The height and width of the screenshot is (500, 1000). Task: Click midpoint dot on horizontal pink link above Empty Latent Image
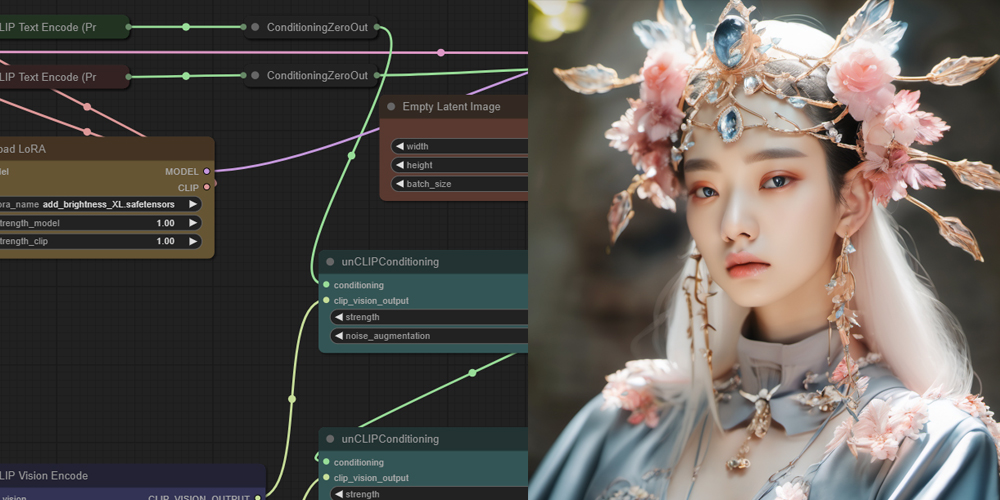click(x=441, y=52)
